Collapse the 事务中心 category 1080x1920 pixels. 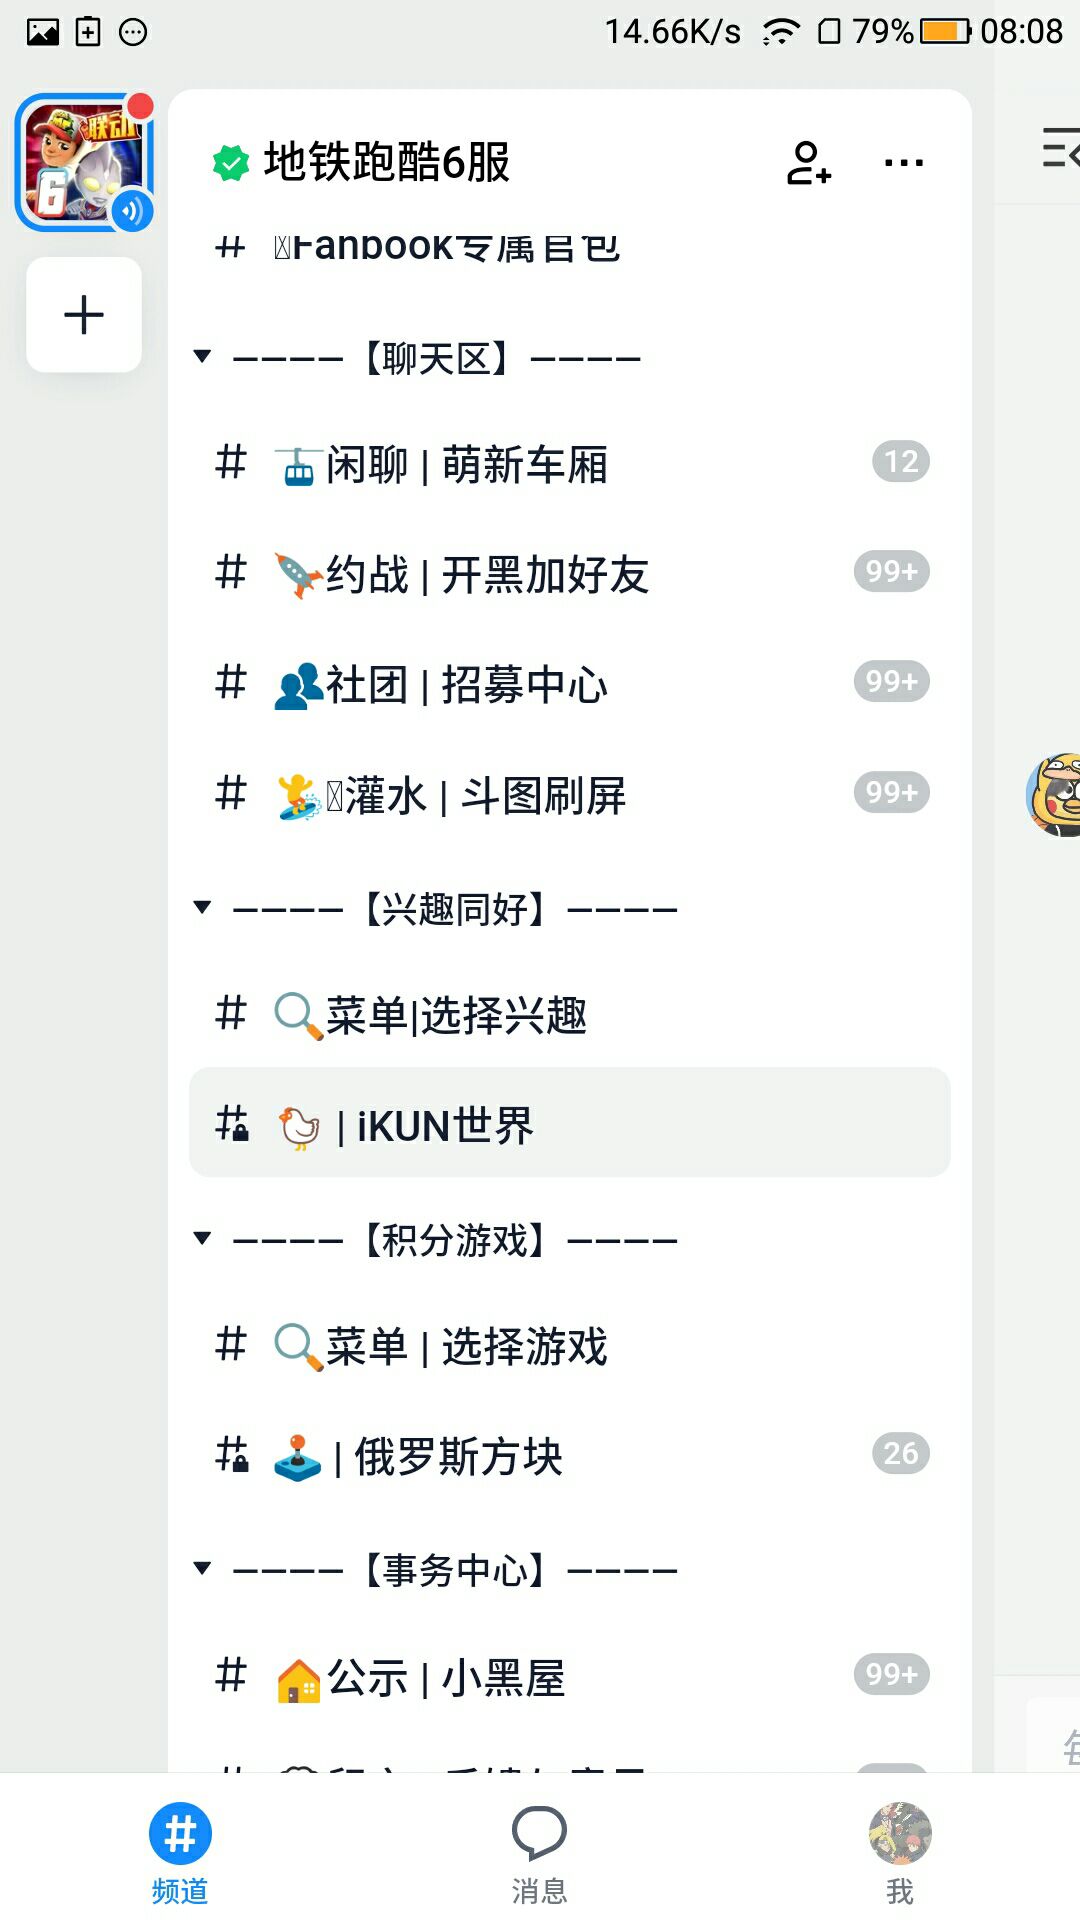click(x=203, y=1569)
